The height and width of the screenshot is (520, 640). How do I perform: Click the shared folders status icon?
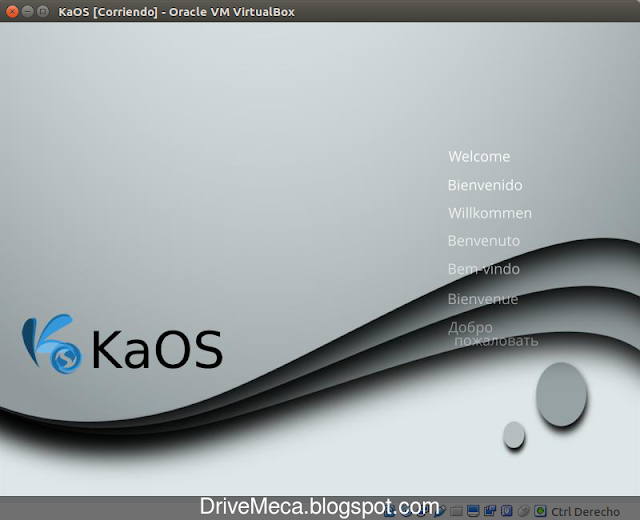tap(456, 511)
